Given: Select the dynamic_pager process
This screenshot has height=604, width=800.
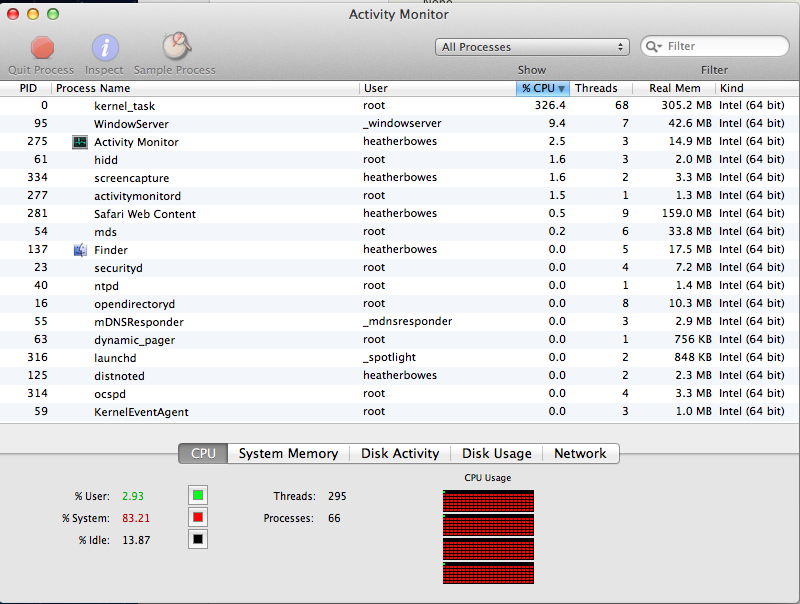Looking at the screenshot, I should point(134,340).
